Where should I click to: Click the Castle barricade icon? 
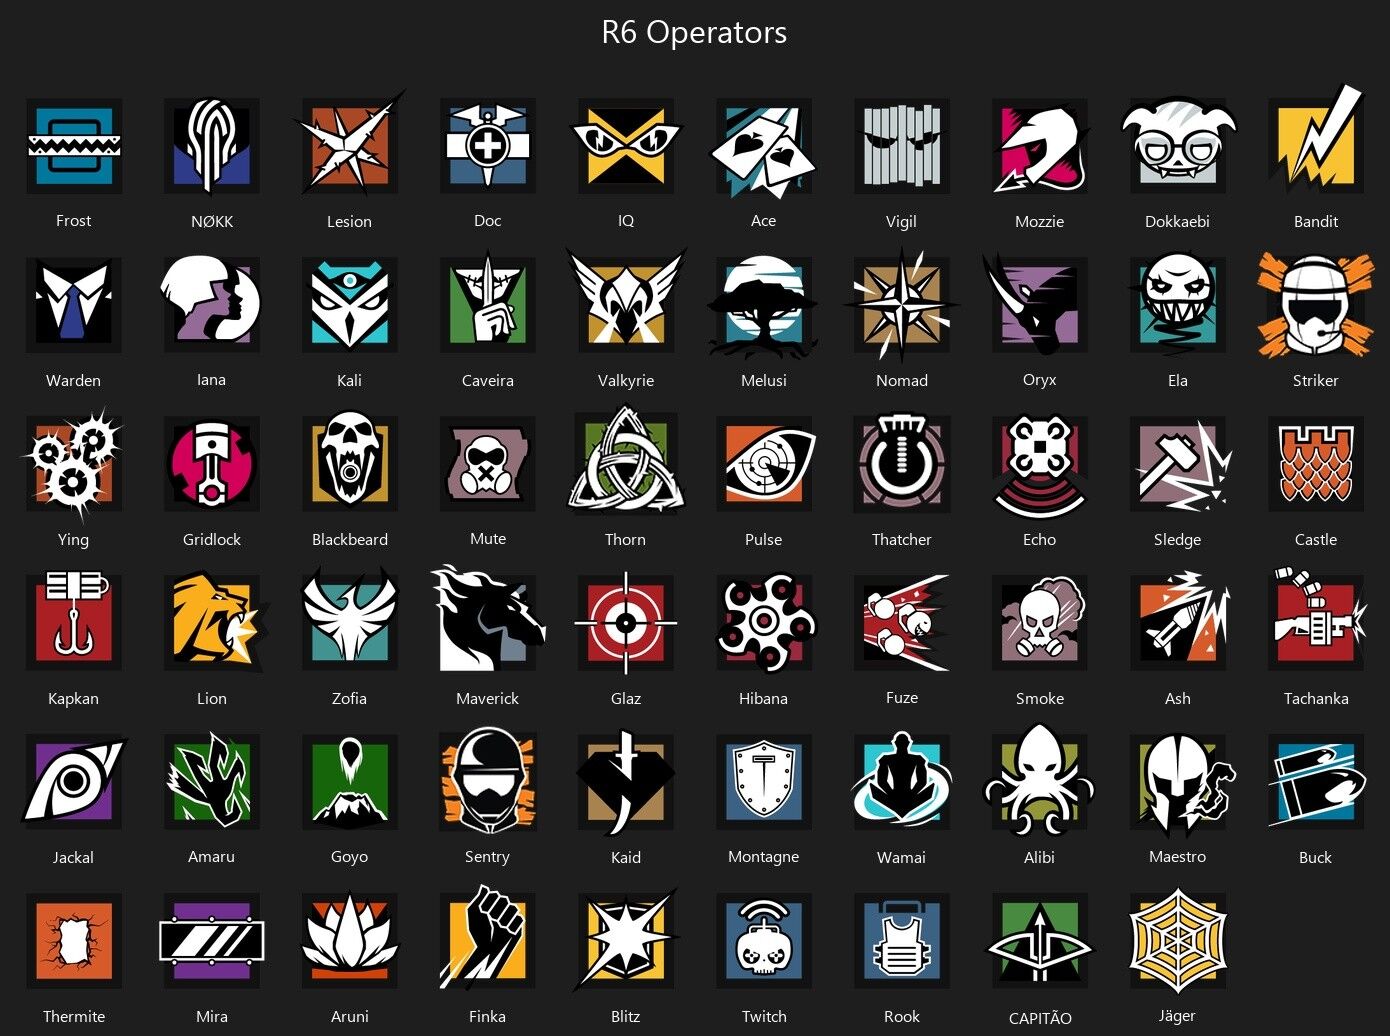tap(1316, 464)
